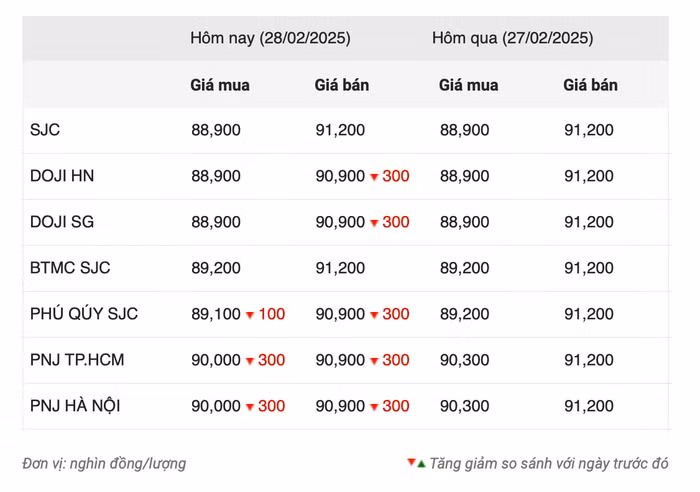The width and height of the screenshot is (700, 492).
Task: Click the Đơn vị: nghìn đồng/lượng note
Action: click(104, 464)
